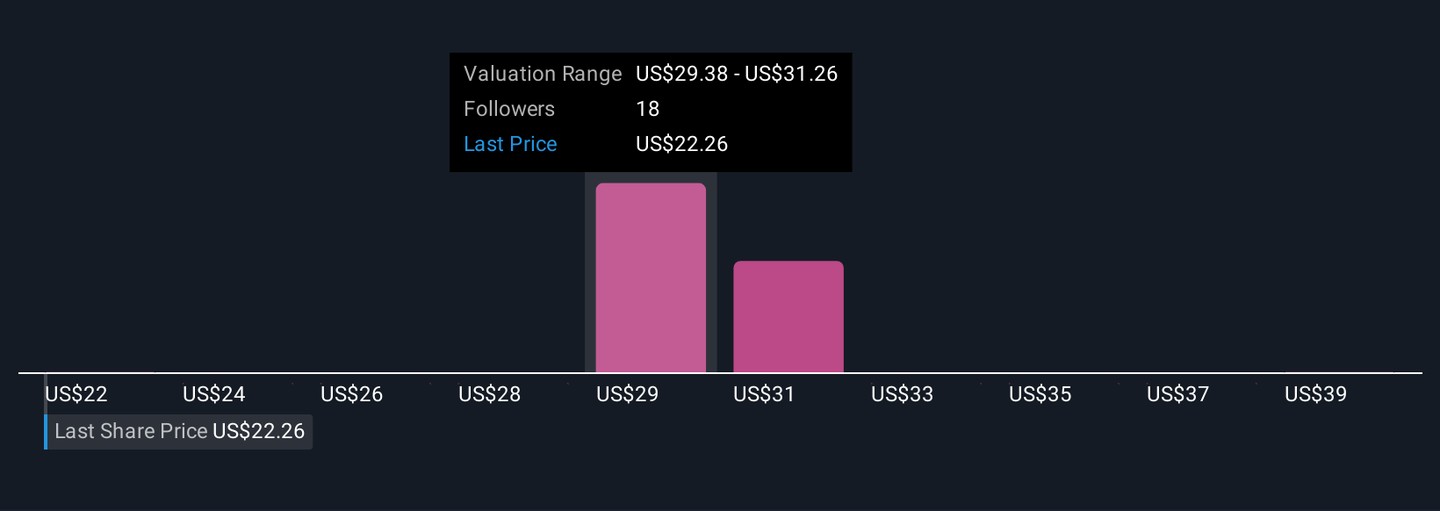
Task: Click the US$22 axis label
Action: [x=76, y=394]
